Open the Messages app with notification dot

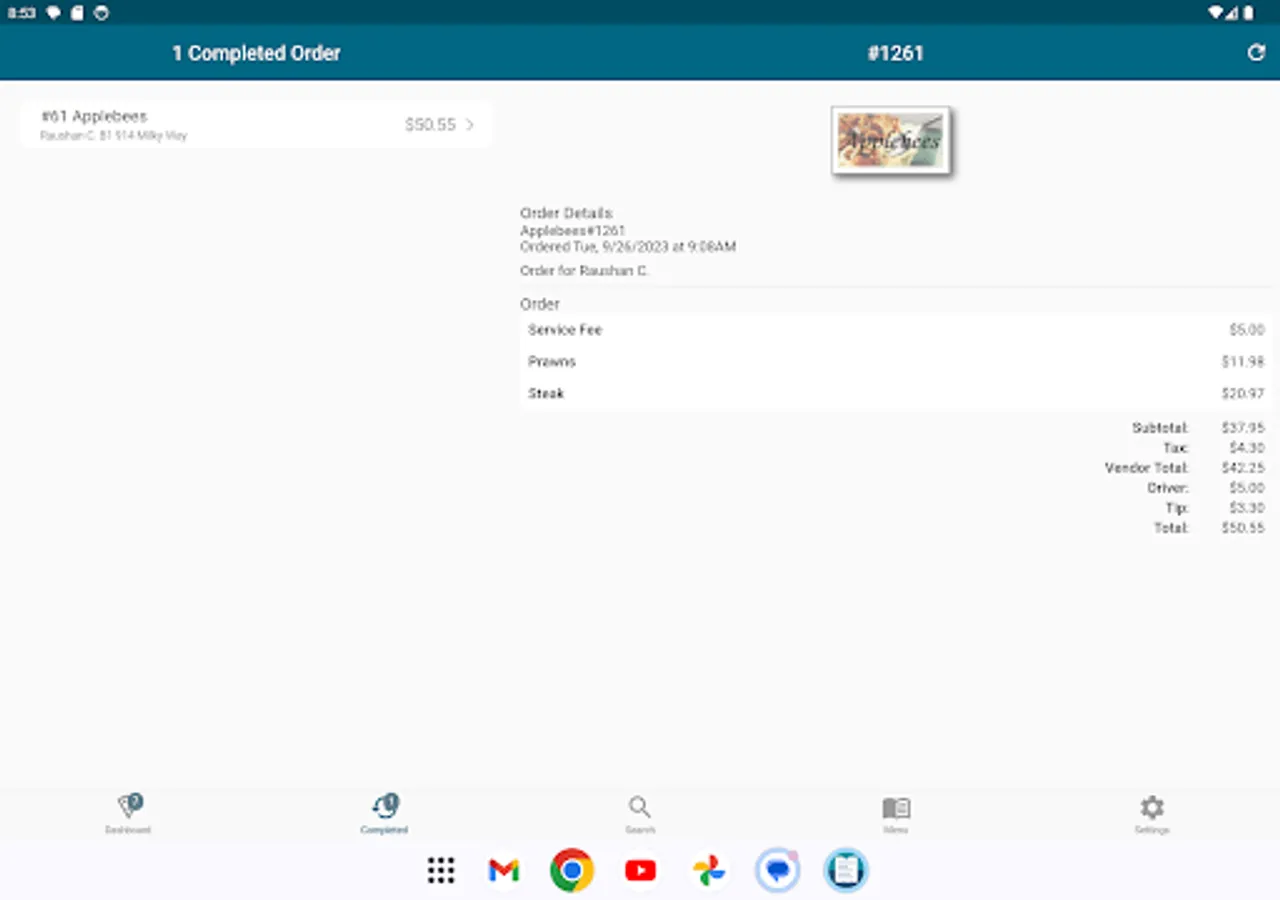click(x=777, y=870)
